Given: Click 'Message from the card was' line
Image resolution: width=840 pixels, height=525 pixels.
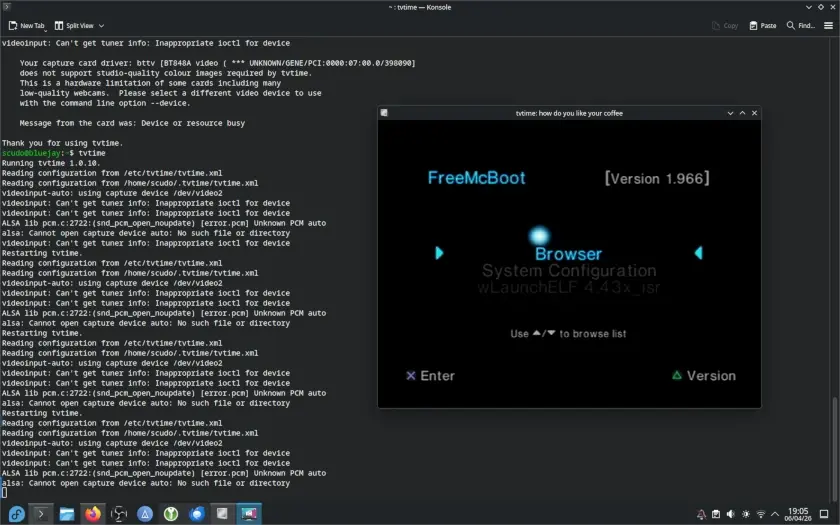Looking at the screenshot, I should coord(132,123).
